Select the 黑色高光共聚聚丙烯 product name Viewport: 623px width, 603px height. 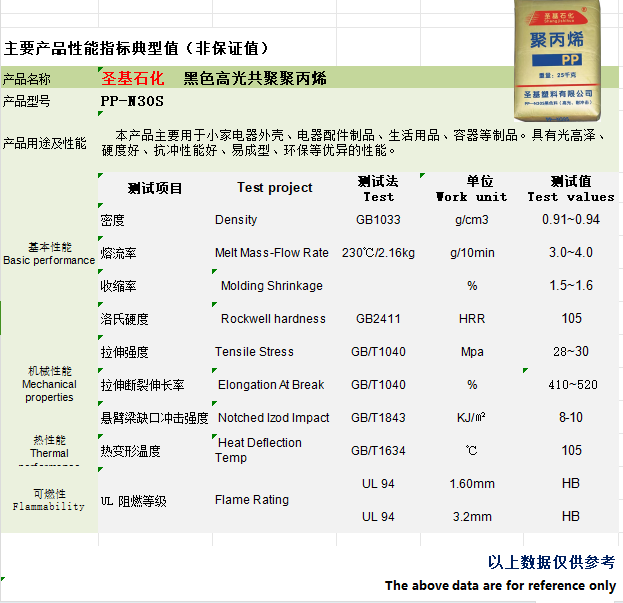coord(255,78)
